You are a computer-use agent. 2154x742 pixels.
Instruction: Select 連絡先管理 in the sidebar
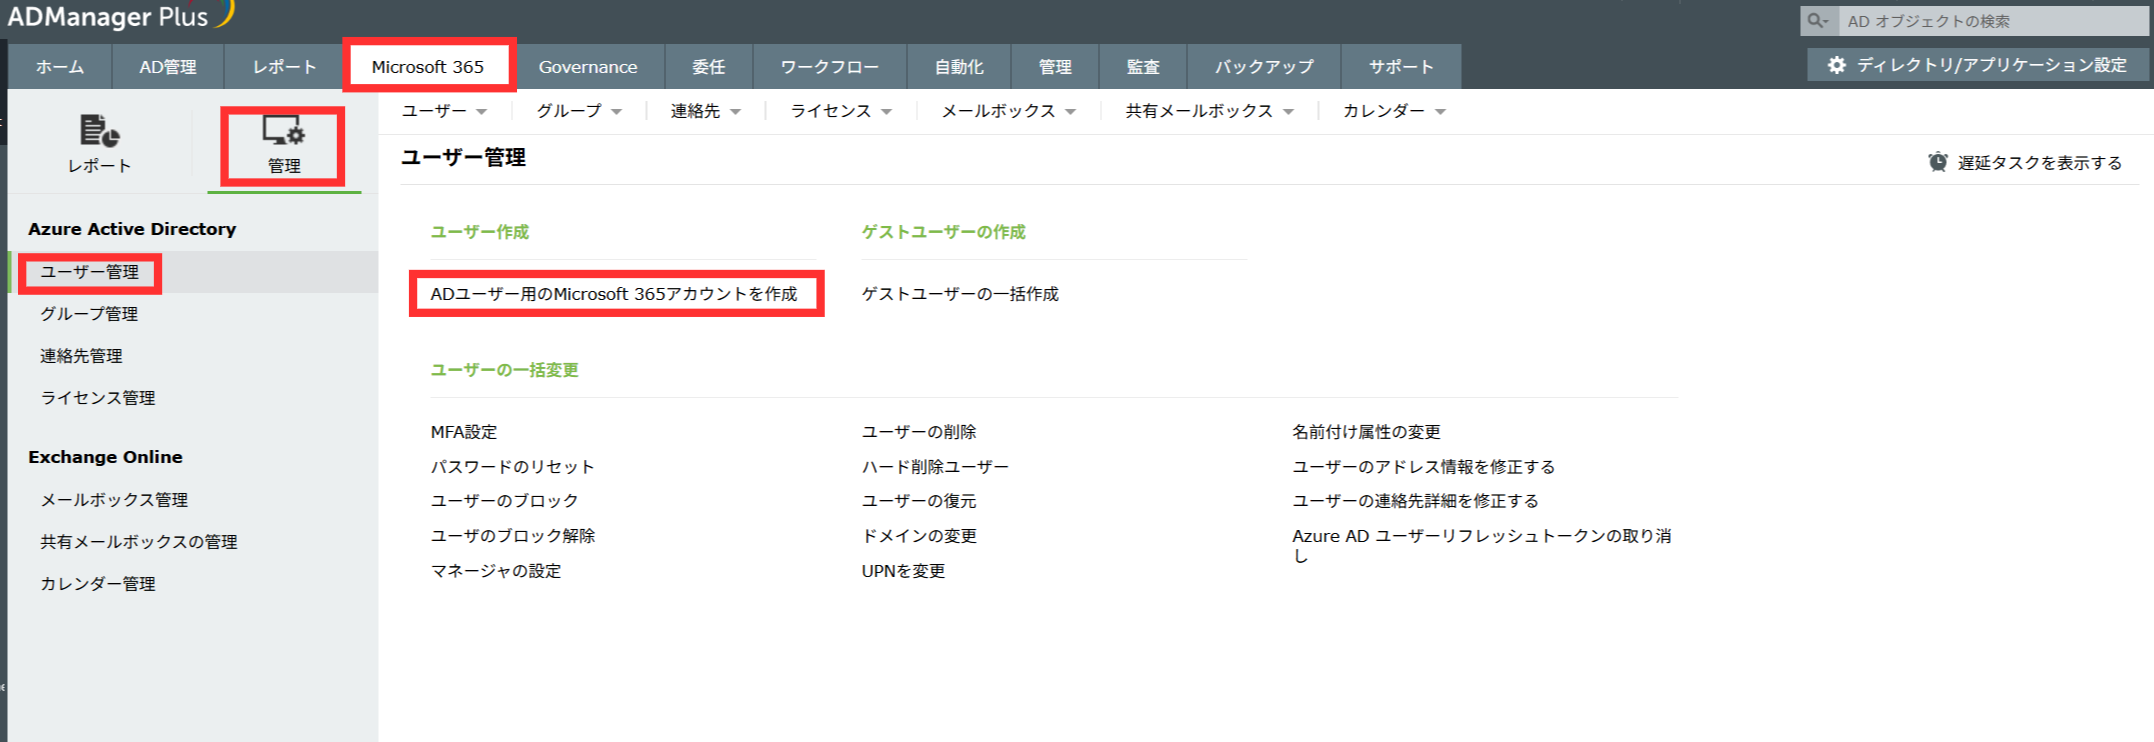pyautogui.click(x=81, y=356)
